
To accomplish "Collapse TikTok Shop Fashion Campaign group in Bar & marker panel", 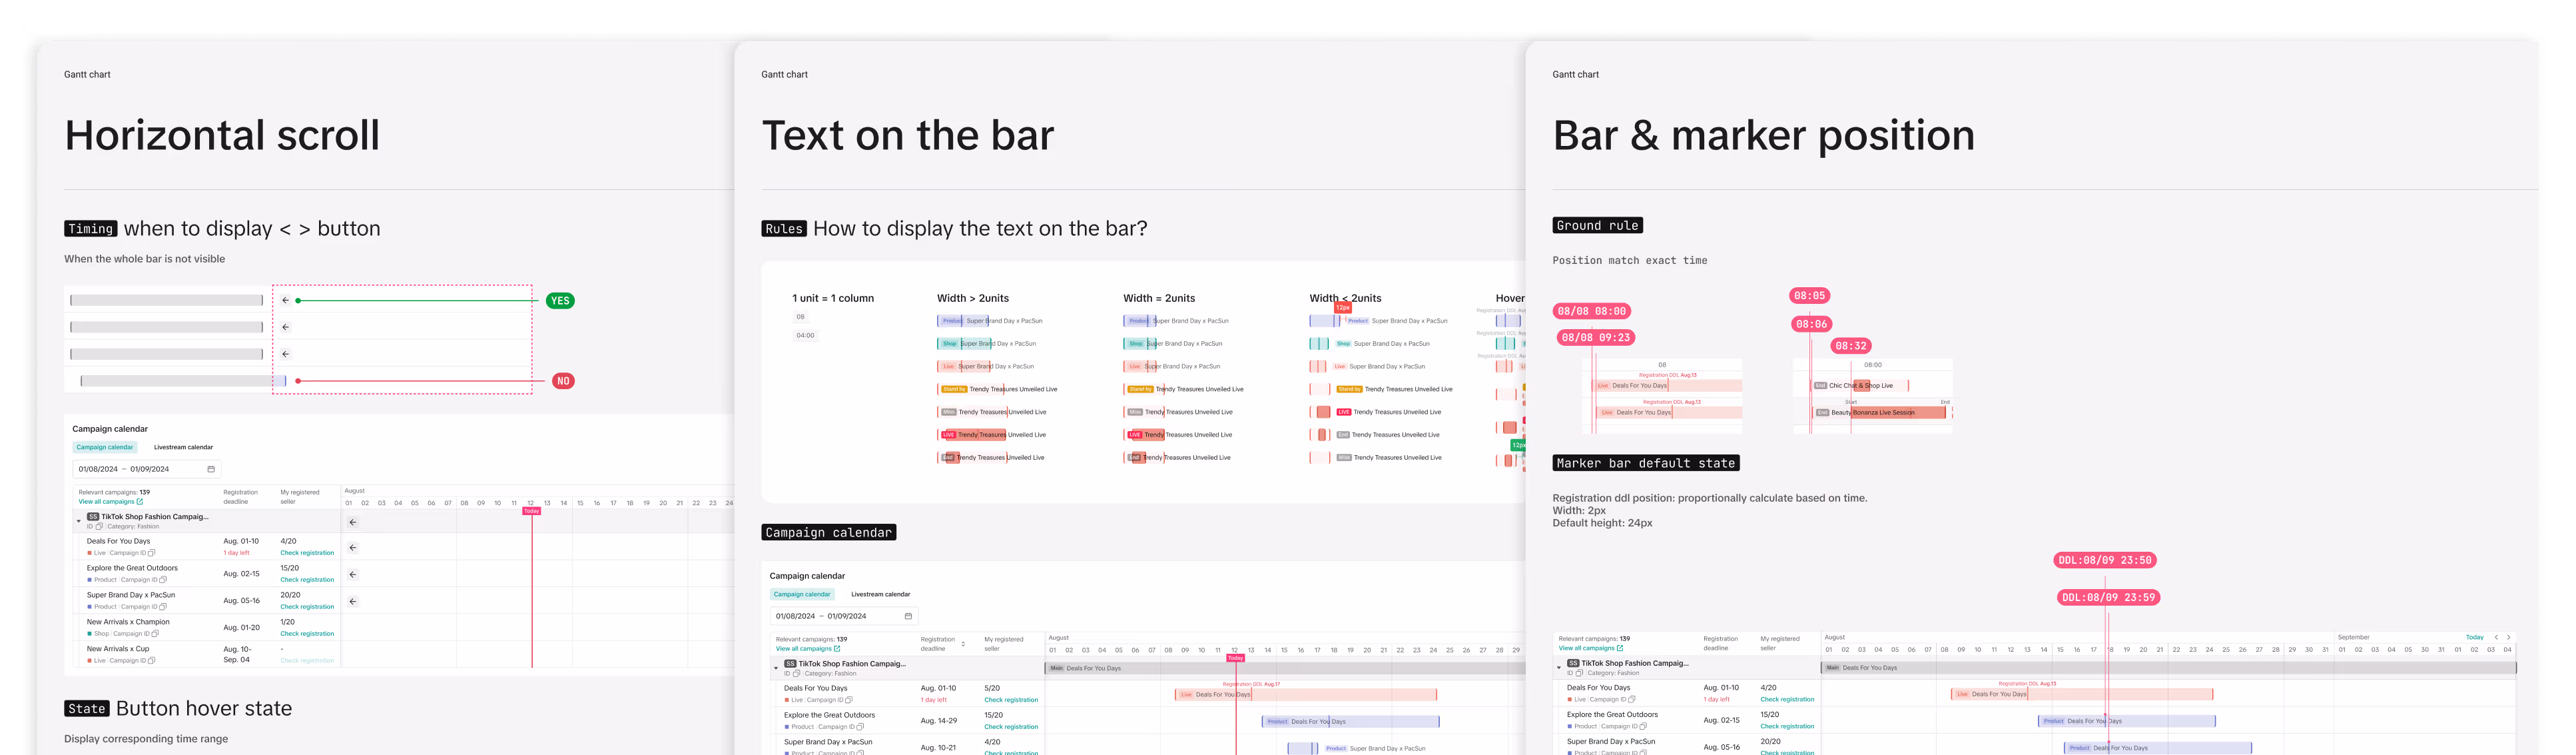I will point(1559,667).
